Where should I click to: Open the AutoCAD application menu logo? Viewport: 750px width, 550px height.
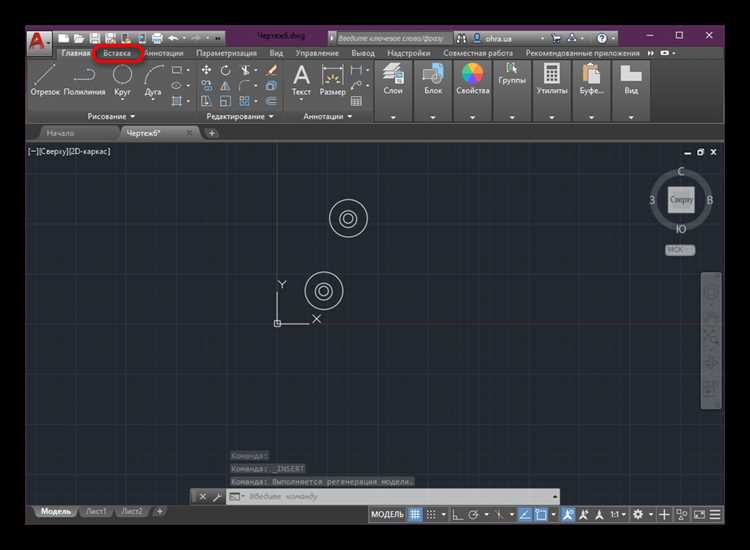coord(38,43)
